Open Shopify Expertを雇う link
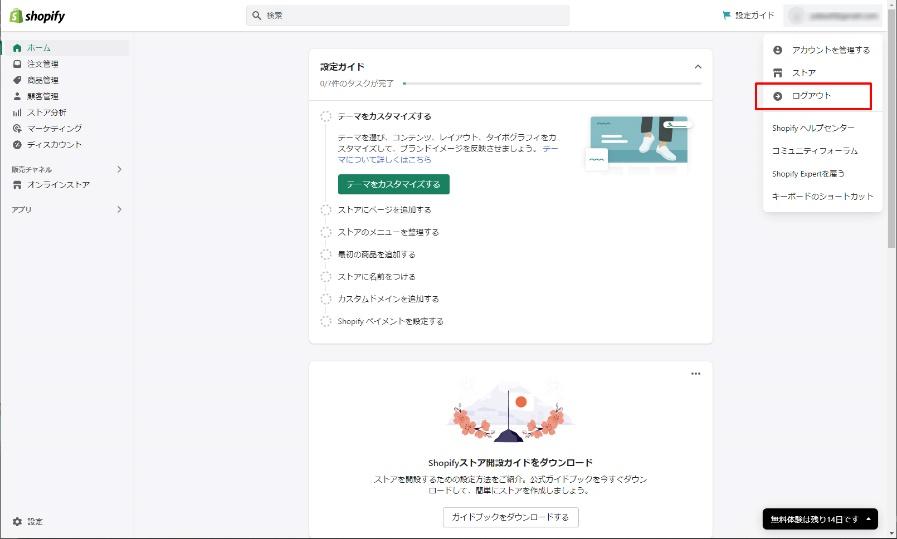Screen dimensions: 897x539 pos(808,174)
